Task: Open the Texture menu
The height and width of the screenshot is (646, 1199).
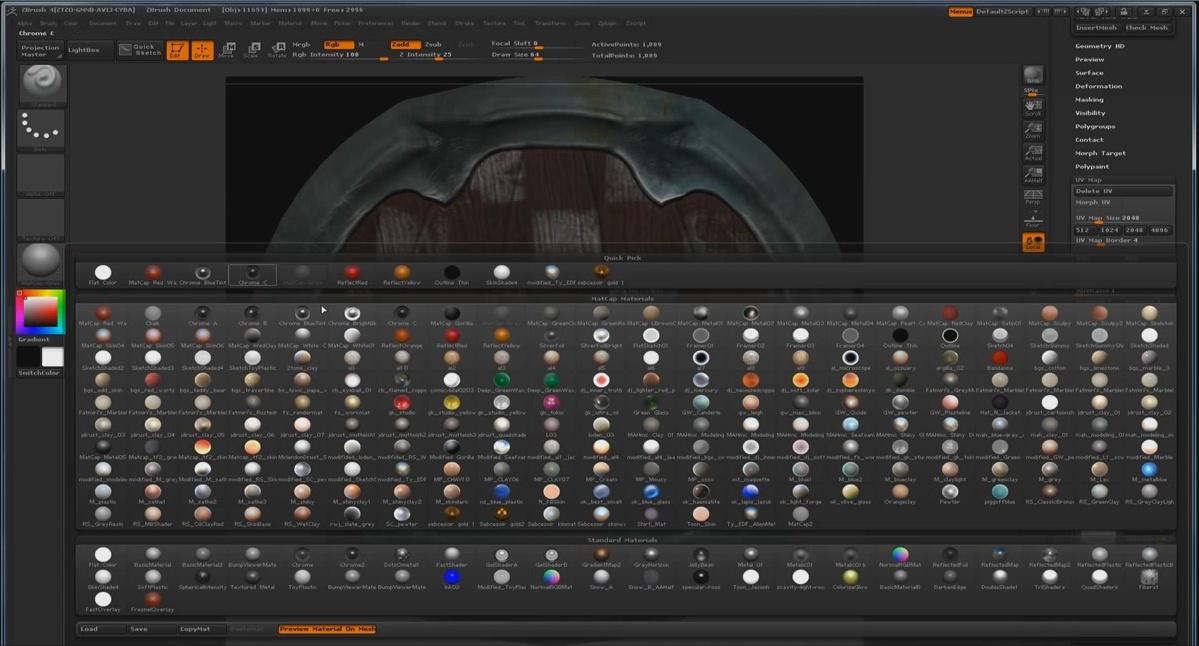Action: [494, 24]
